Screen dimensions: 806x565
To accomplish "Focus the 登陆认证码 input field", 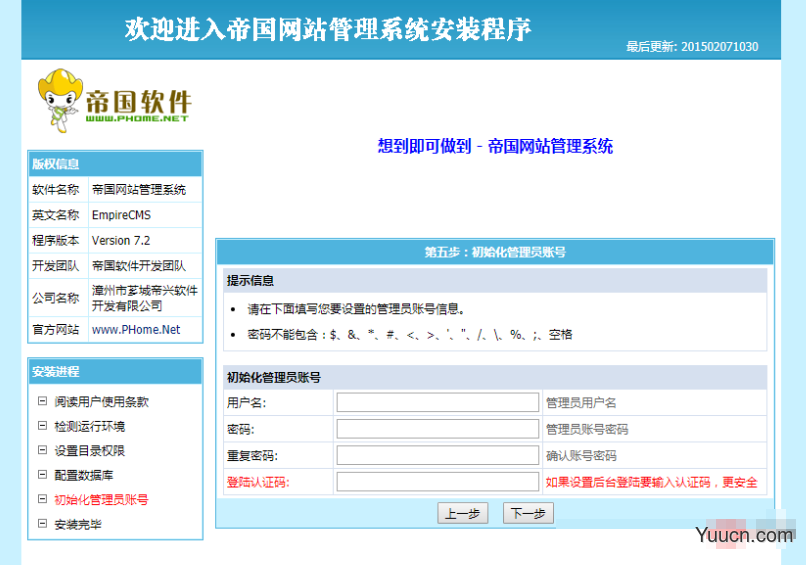I will point(437,482).
